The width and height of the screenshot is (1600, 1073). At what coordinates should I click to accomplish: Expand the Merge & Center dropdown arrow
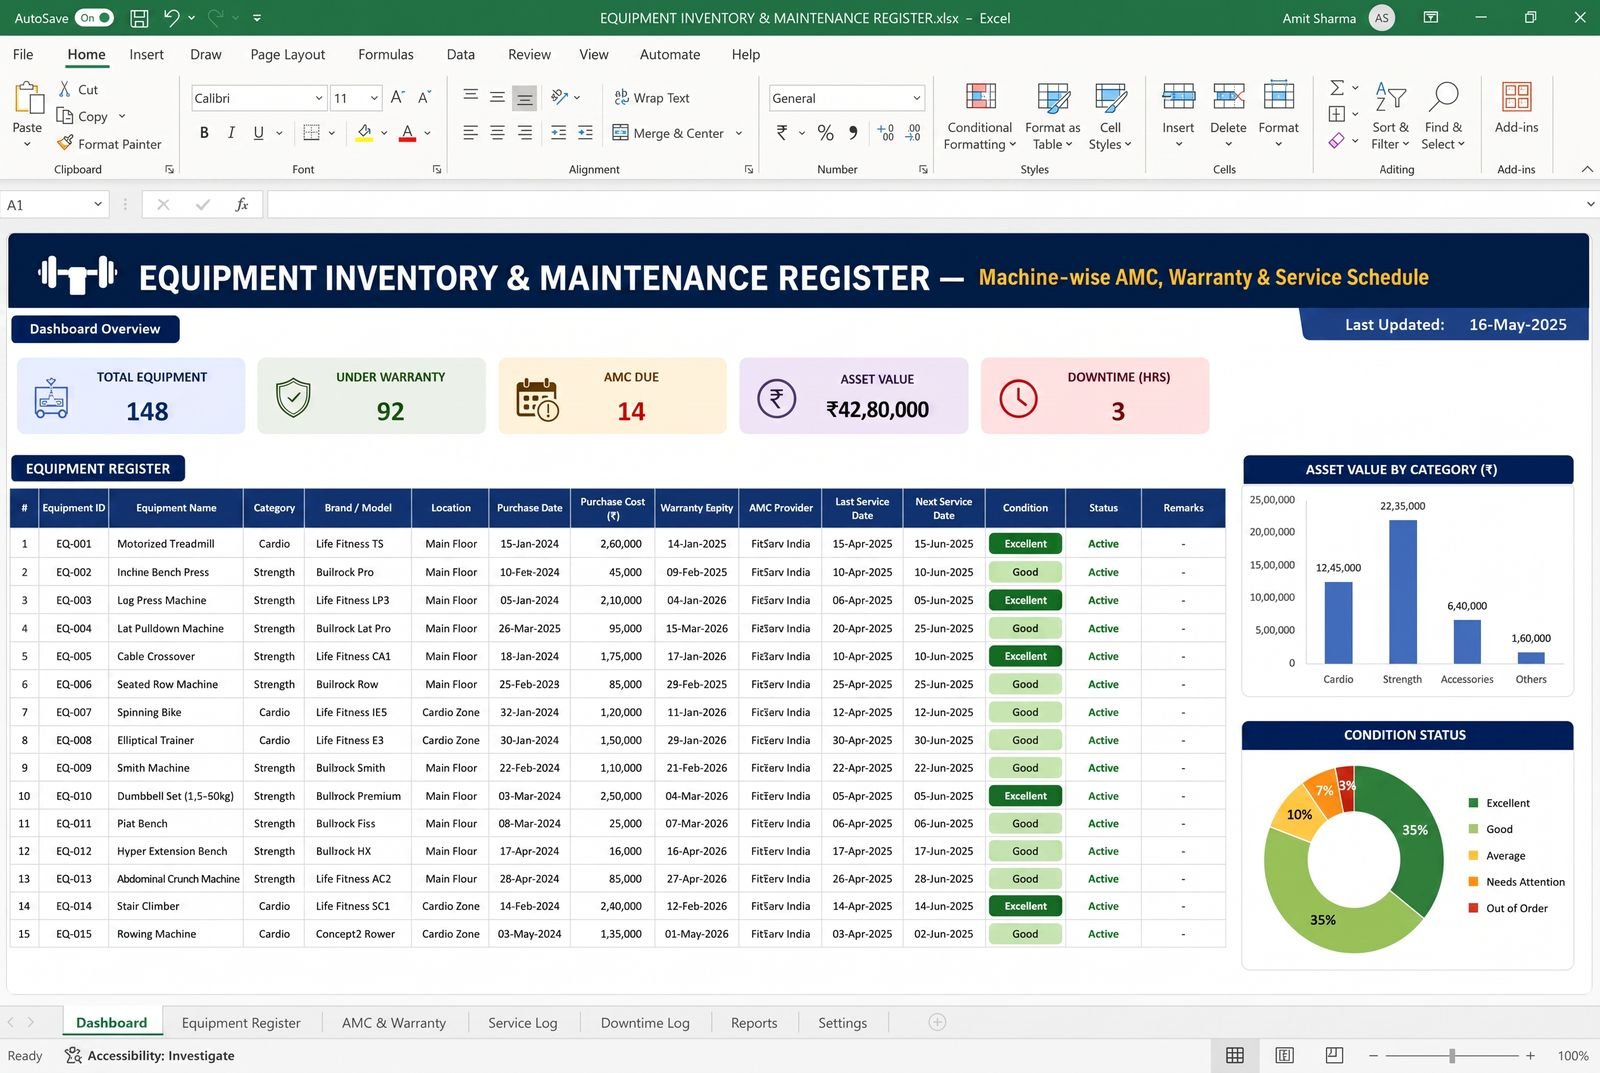point(739,133)
